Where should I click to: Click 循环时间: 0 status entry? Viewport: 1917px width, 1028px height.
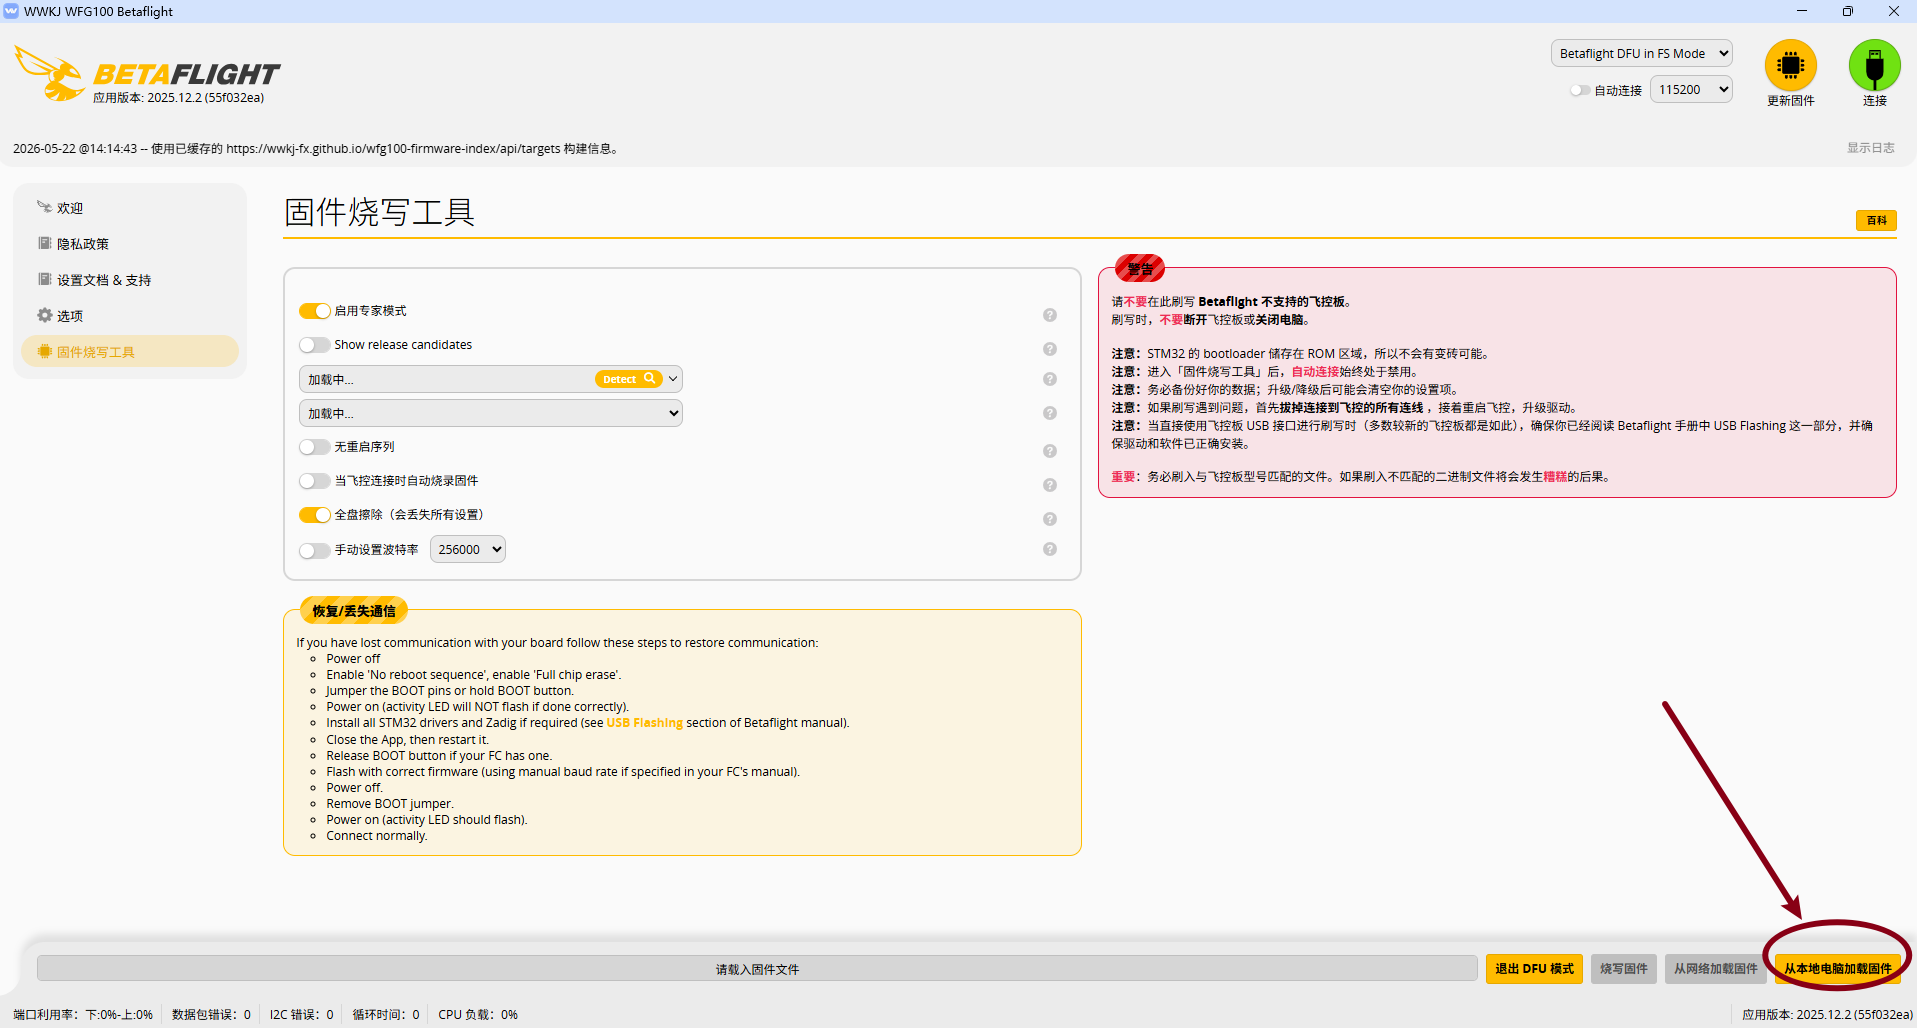(386, 1014)
